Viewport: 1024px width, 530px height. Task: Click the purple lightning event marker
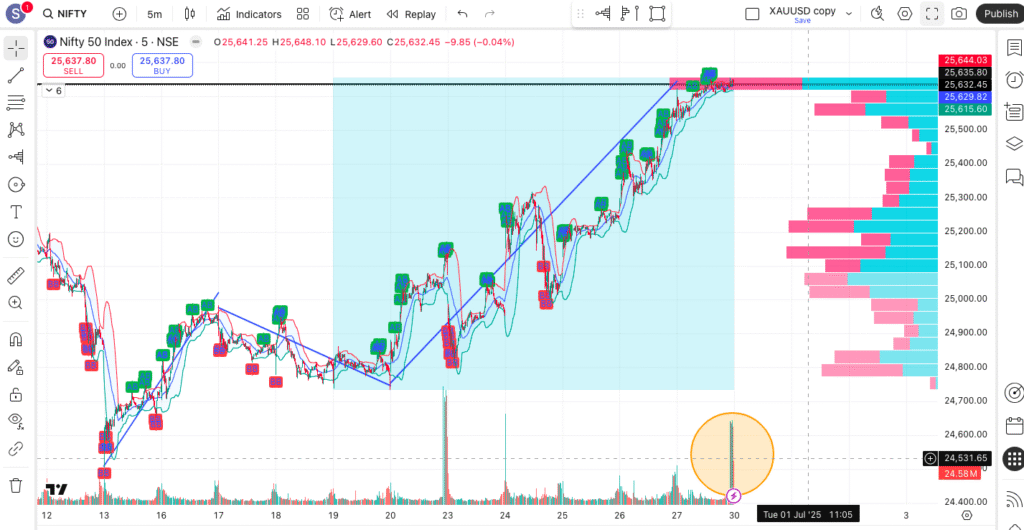coord(733,496)
